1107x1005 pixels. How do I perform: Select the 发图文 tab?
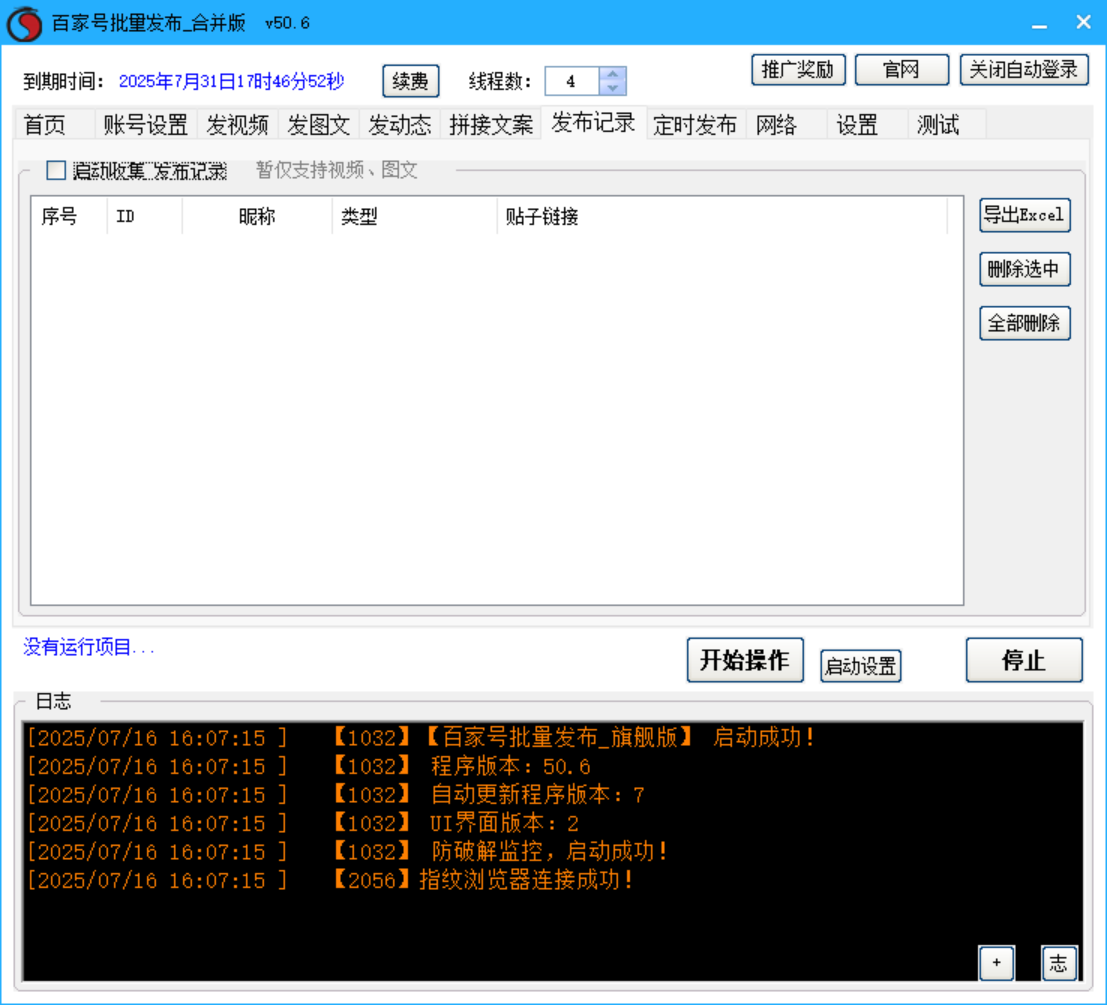point(318,125)
